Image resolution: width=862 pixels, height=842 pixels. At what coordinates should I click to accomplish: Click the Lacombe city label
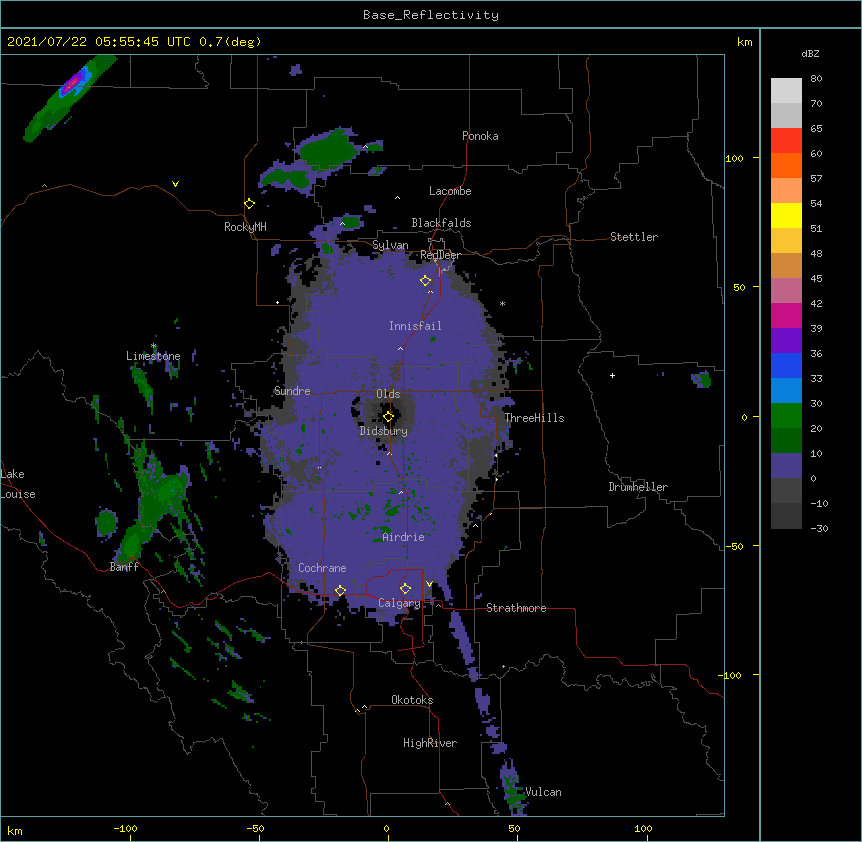450,191
